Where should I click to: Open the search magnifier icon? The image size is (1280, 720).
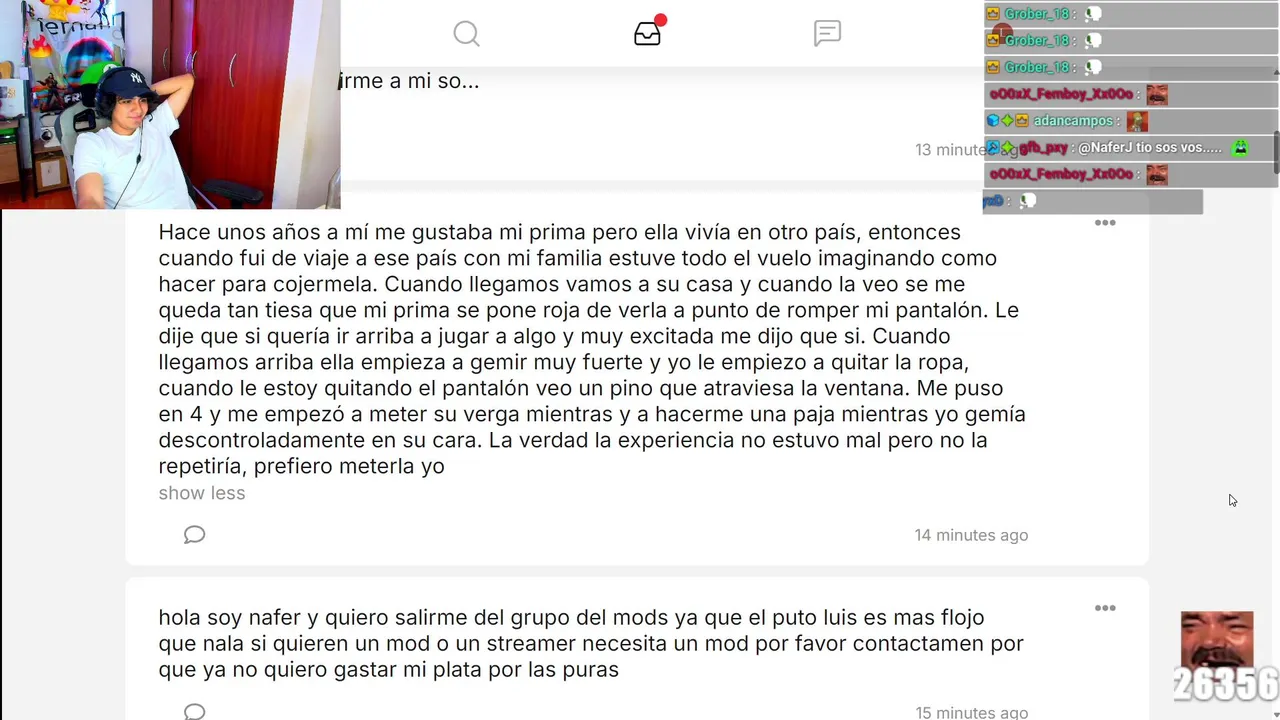click(x=466, y=34)
